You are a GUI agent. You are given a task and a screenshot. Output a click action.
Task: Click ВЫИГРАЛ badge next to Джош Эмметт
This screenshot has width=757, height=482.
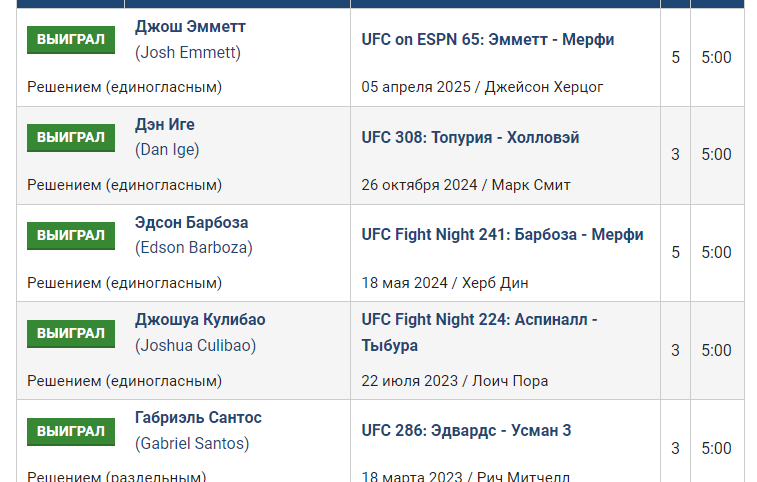pos(70,40)
